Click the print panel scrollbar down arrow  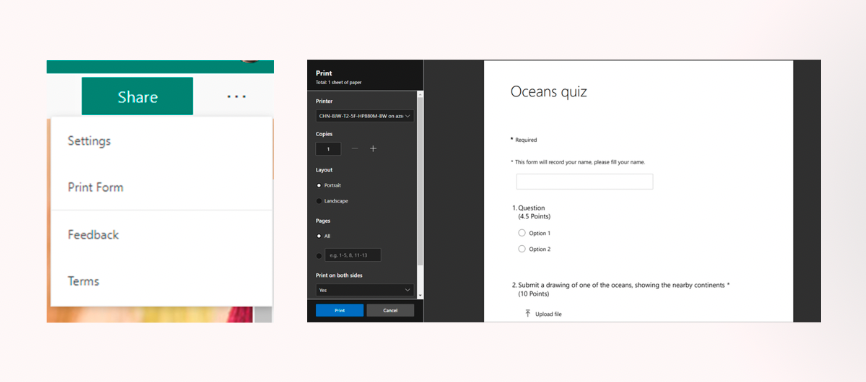click(421, 295)
